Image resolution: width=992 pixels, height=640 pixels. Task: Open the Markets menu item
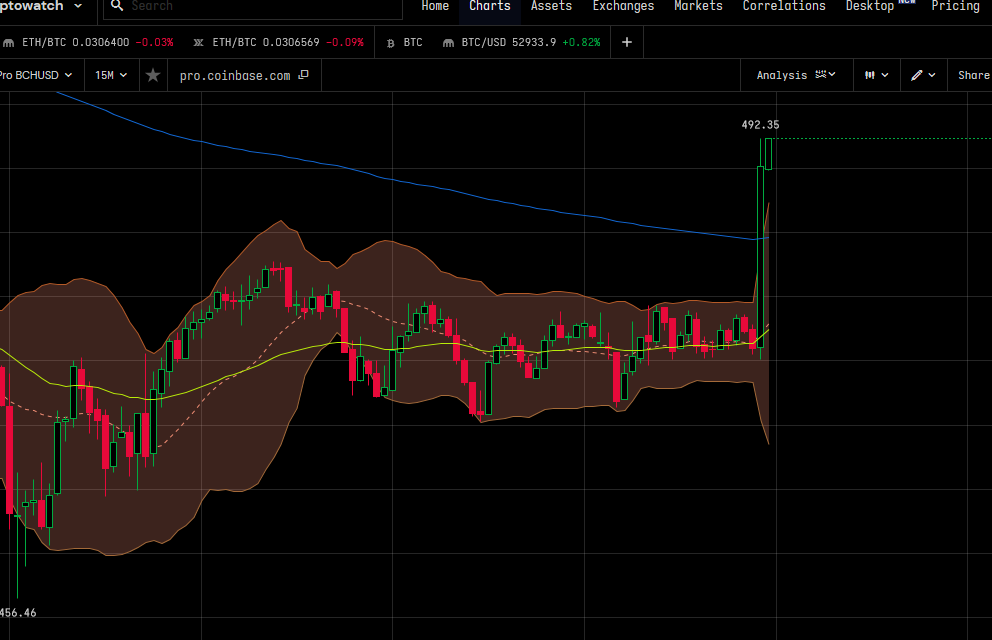tap(698, 6)
